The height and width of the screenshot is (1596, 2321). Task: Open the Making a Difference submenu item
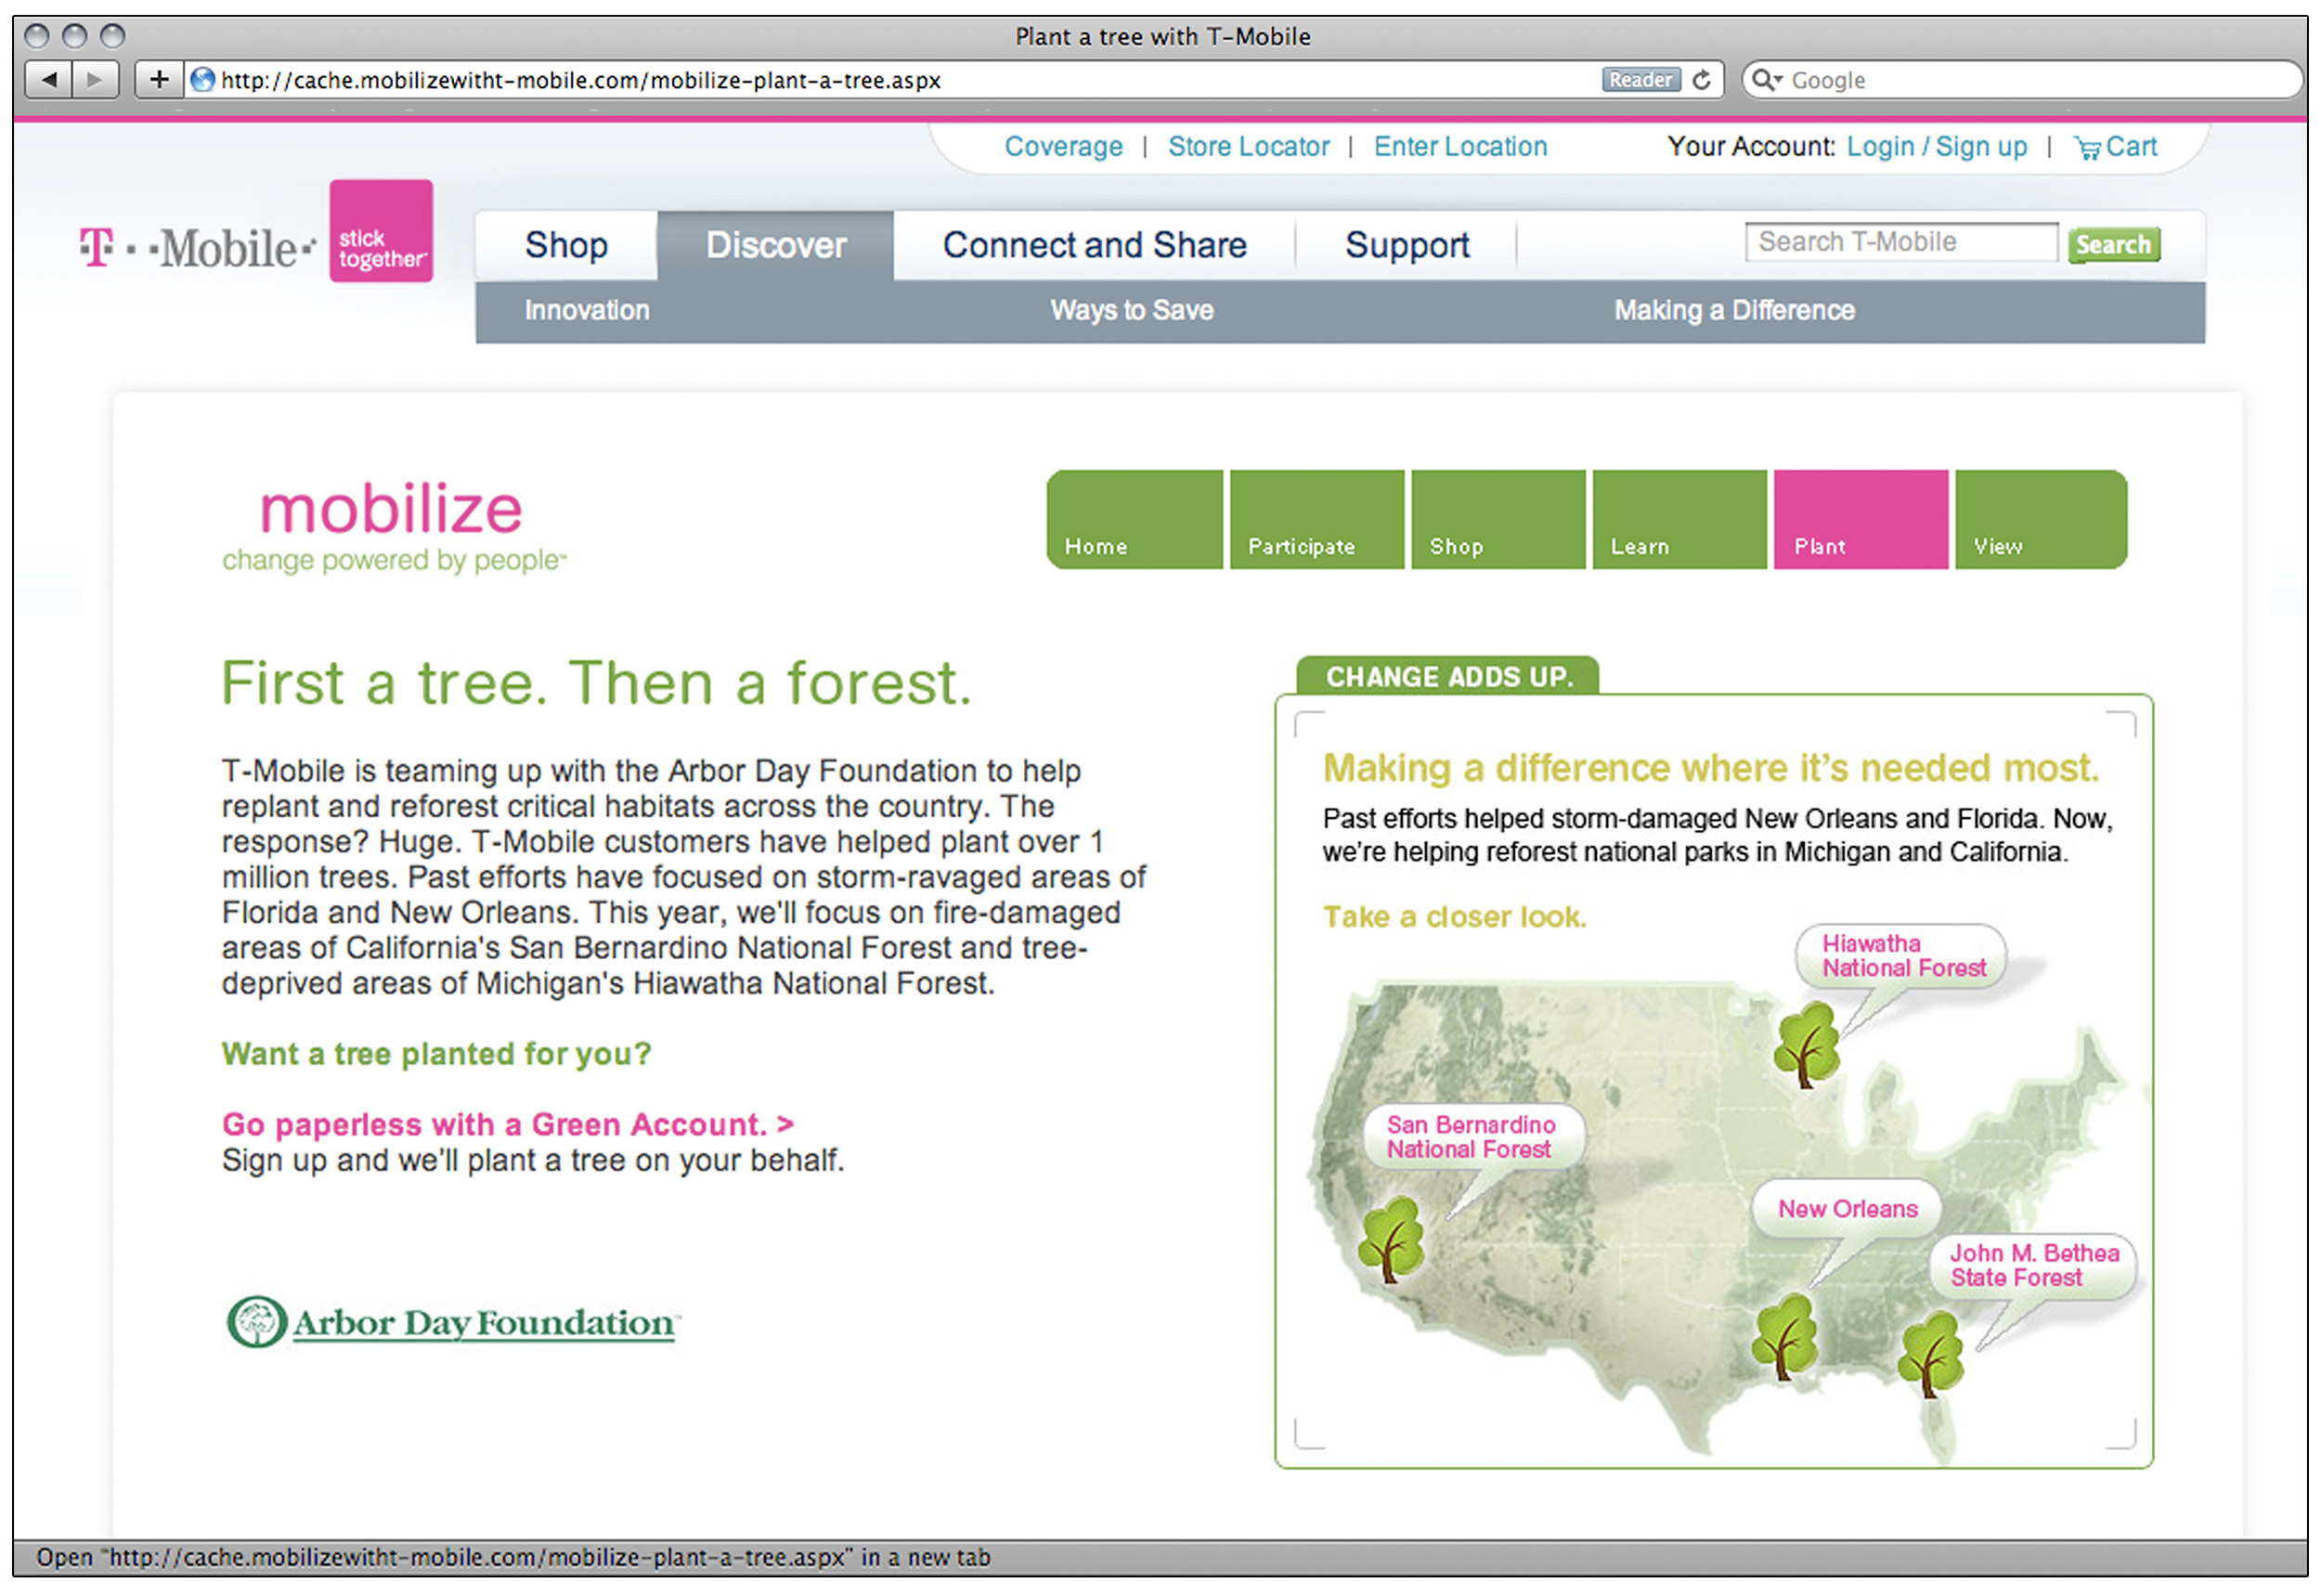[x=1733, y=310]
